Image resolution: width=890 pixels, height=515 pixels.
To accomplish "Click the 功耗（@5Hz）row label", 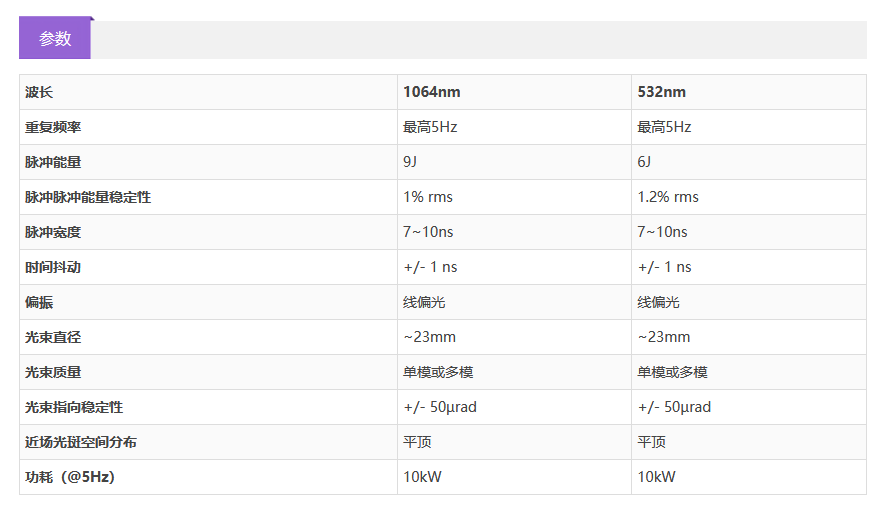I will point(70,477).
